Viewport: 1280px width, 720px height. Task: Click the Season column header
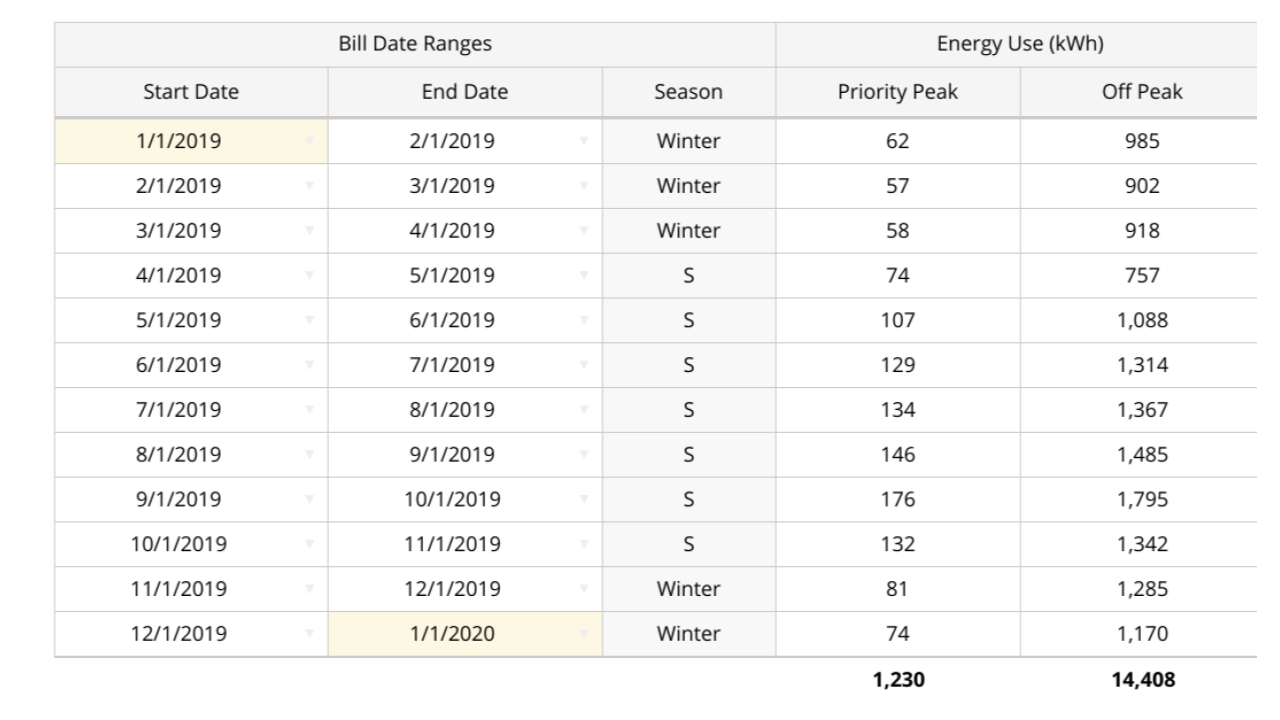pos(688,93)
